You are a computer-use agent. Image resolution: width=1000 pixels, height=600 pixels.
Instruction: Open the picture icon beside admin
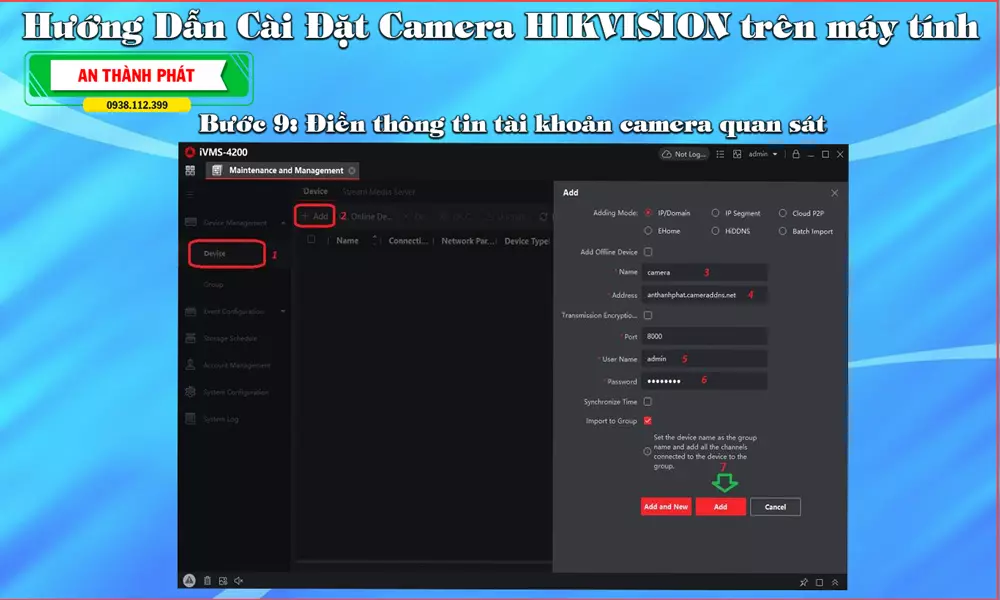pyautogui.click(x=737, y=154)
